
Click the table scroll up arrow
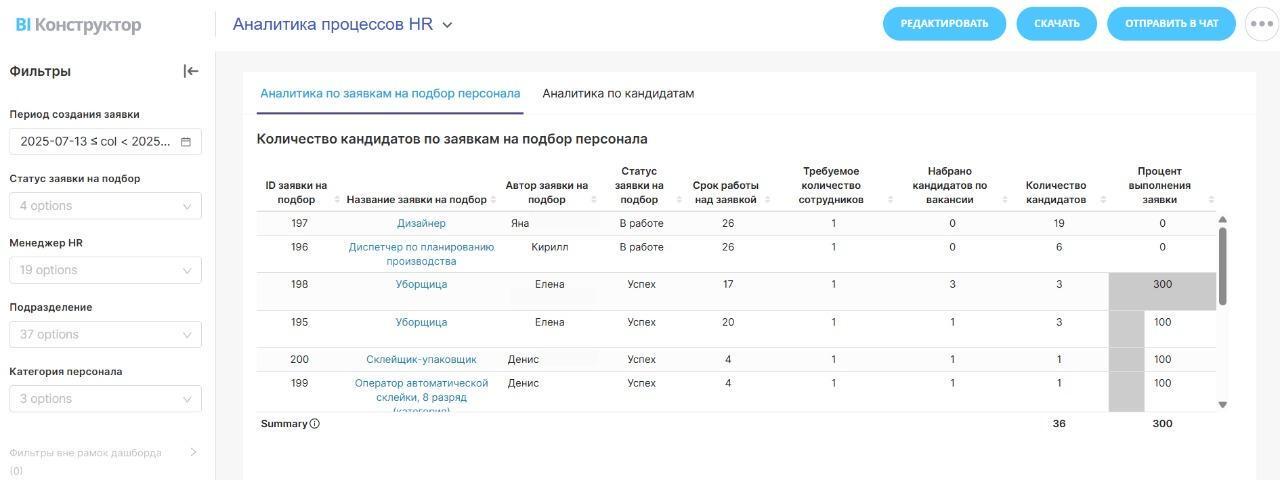coord(1222,219)
